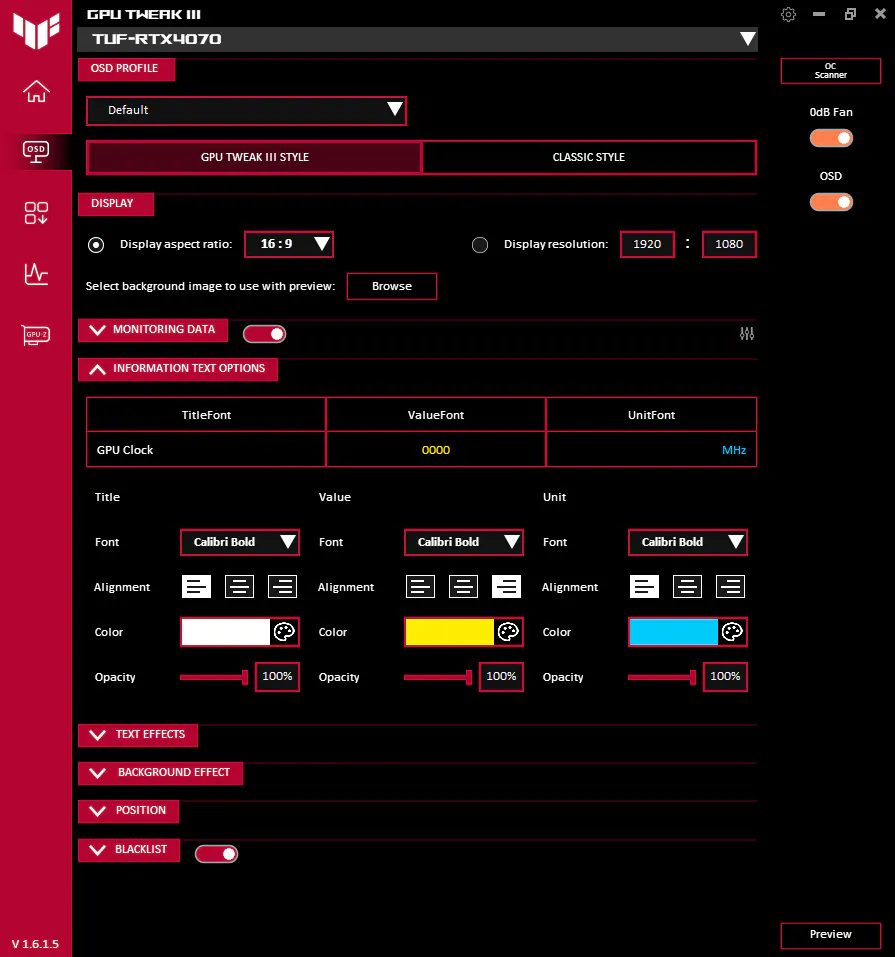Toggle the Monitoring Data switch
The height and width of the screenshot is (957, 895).
(264, 334)
